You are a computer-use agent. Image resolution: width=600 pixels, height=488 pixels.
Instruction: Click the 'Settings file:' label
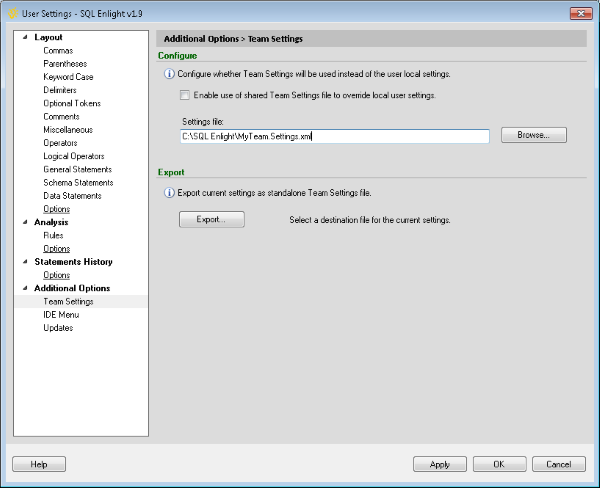[x=203, y=122]
